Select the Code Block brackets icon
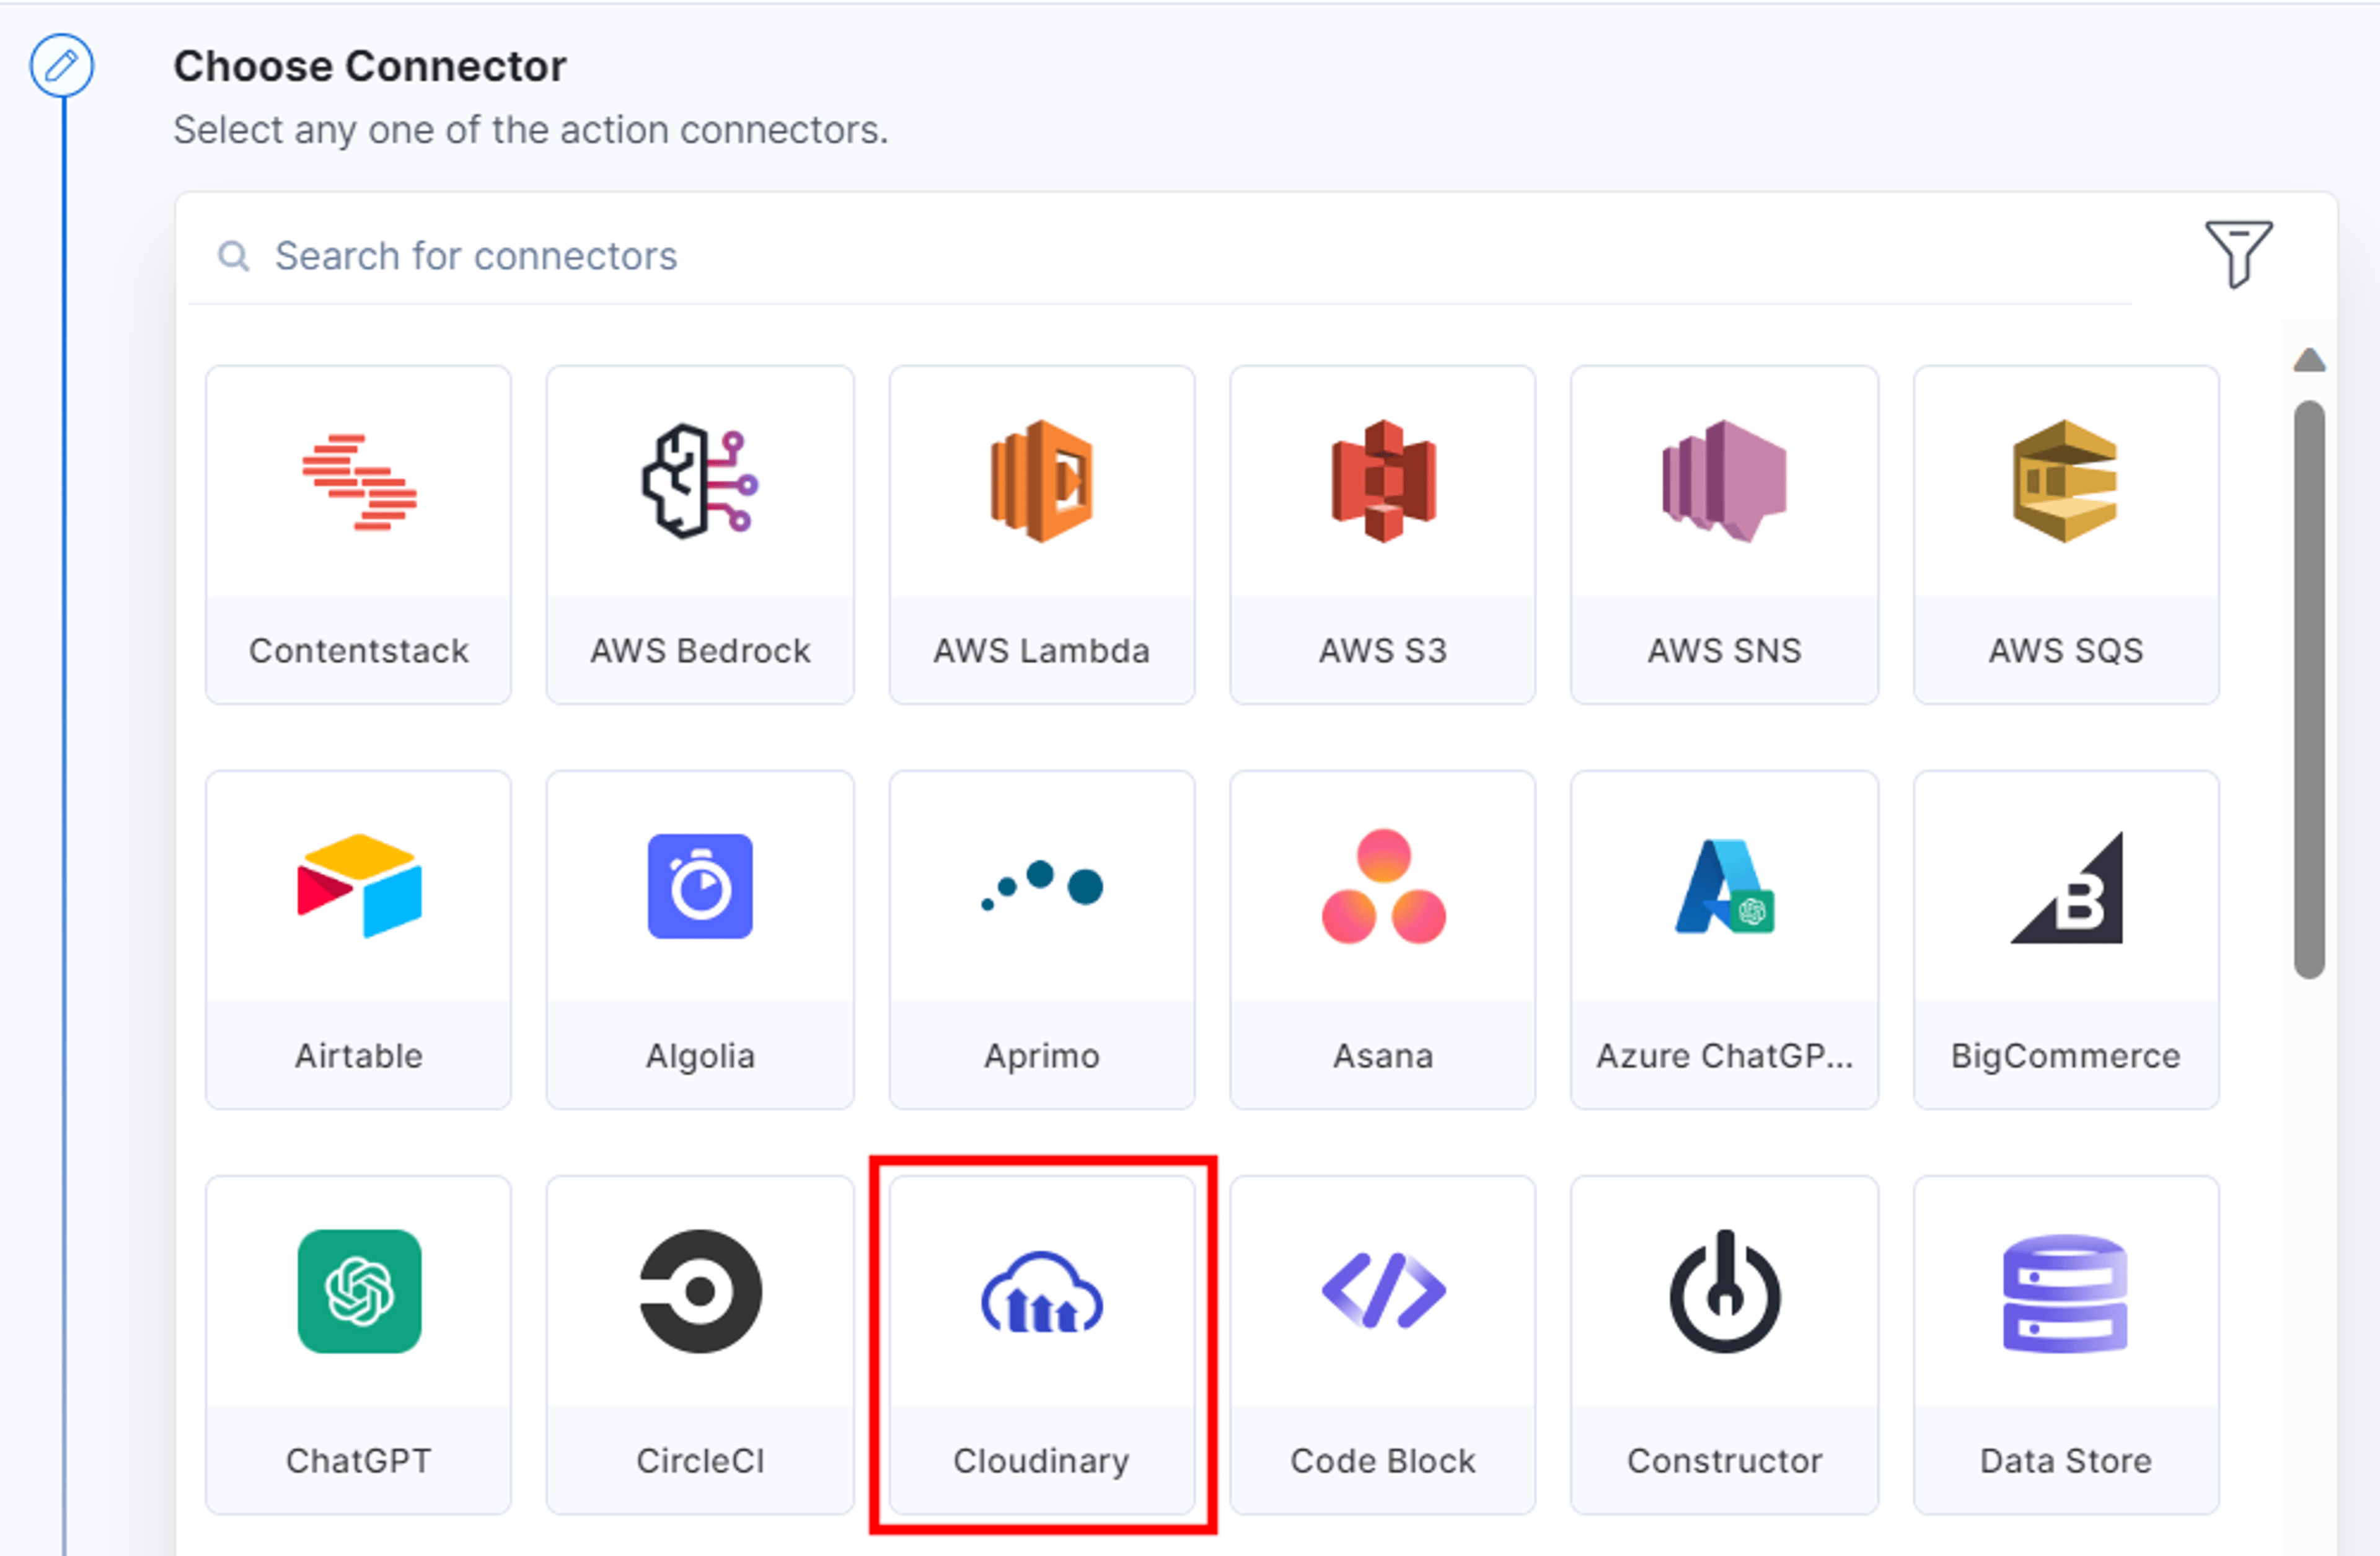This screenshot has height=1556, width=2380. [x=1383, y=1291]
